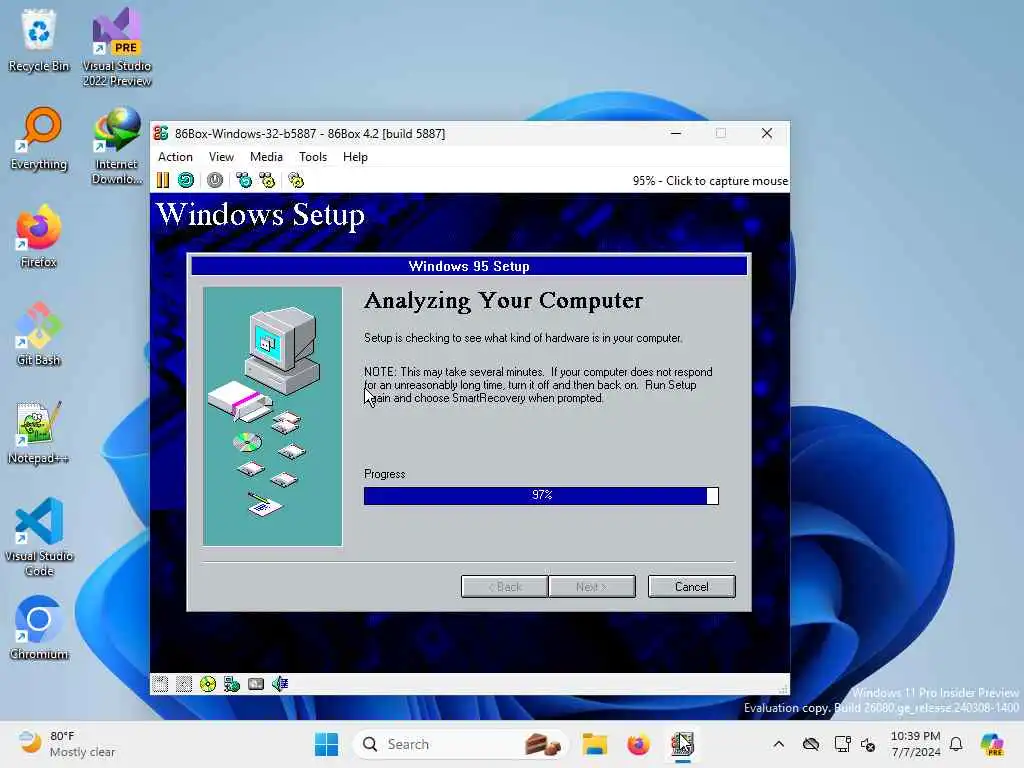Select the Everything desktop shortcut
Screen dimensions: 1024x768
[39, 138]
